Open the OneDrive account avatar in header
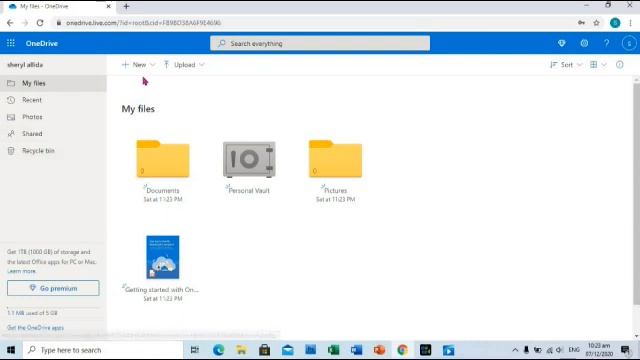The image size is (640, 360). point(629,43)
